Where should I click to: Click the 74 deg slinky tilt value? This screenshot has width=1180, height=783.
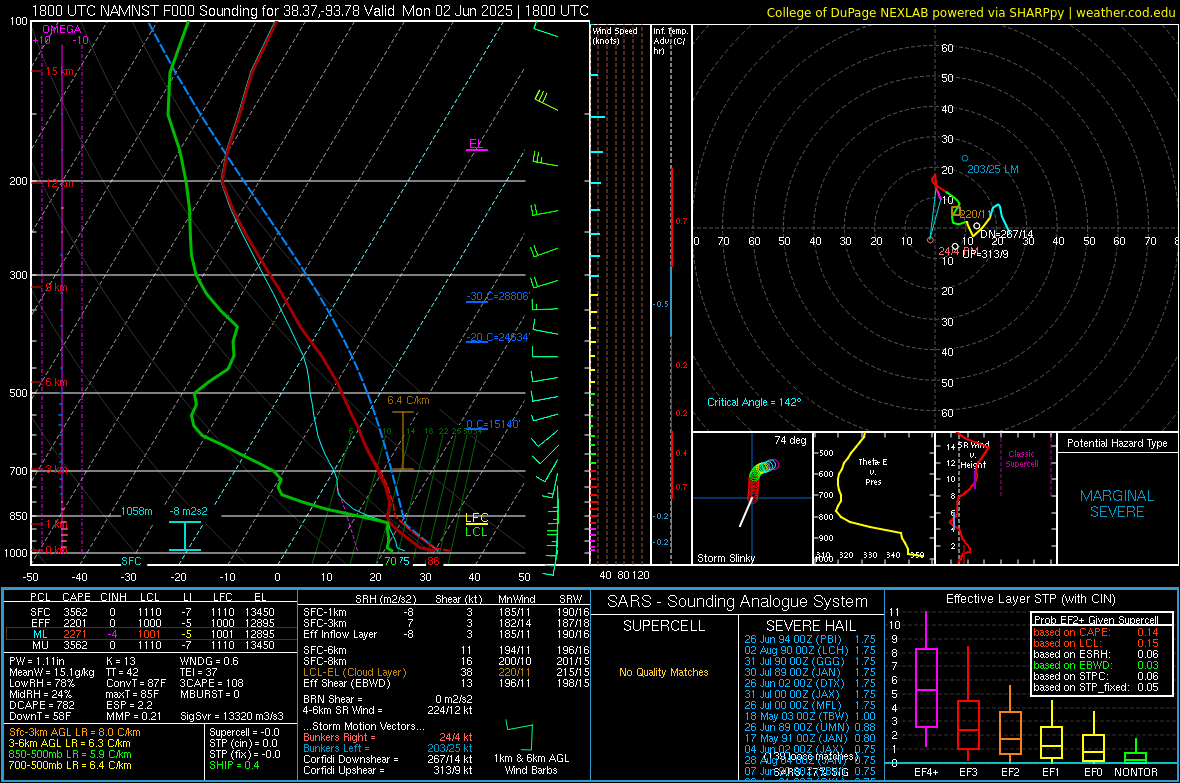(790, 440)
